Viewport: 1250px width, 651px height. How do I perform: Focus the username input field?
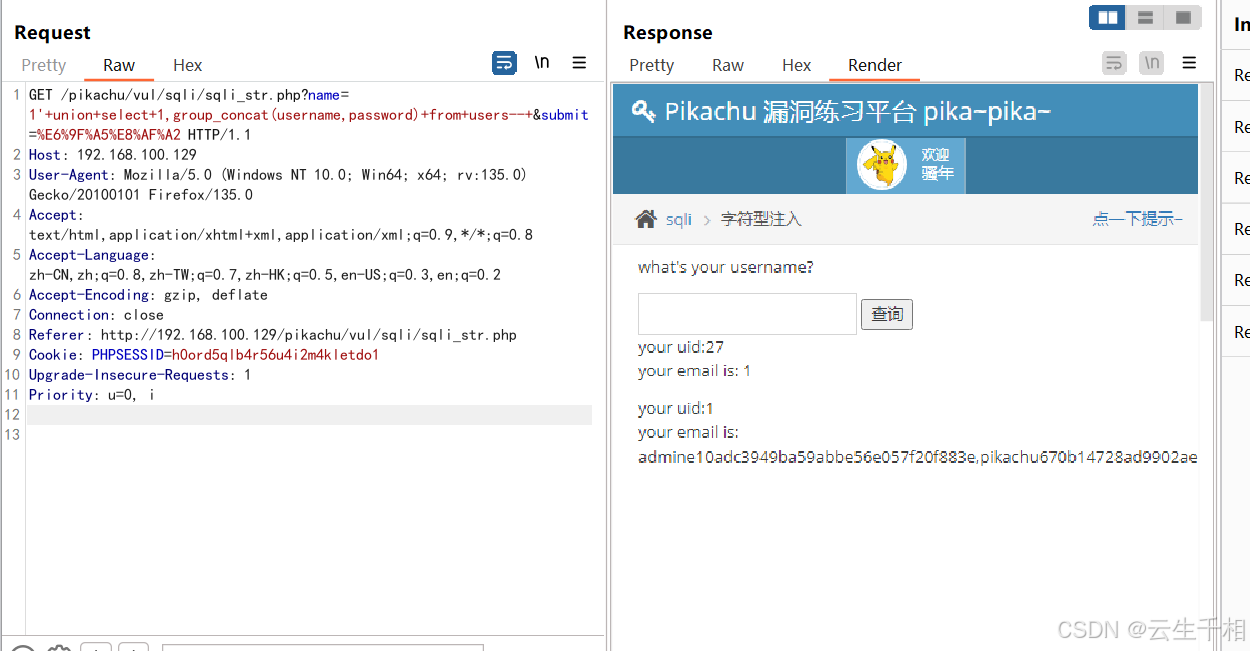[x=747, y=314]
